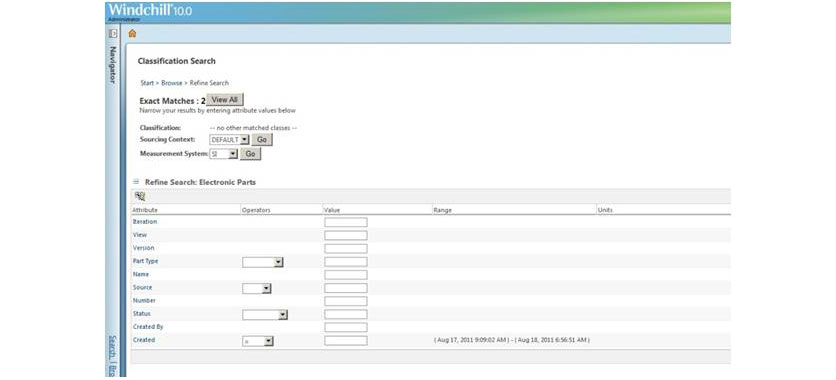836x380 pixels.
Task: Click the Home icon
Action: [132, 34]
